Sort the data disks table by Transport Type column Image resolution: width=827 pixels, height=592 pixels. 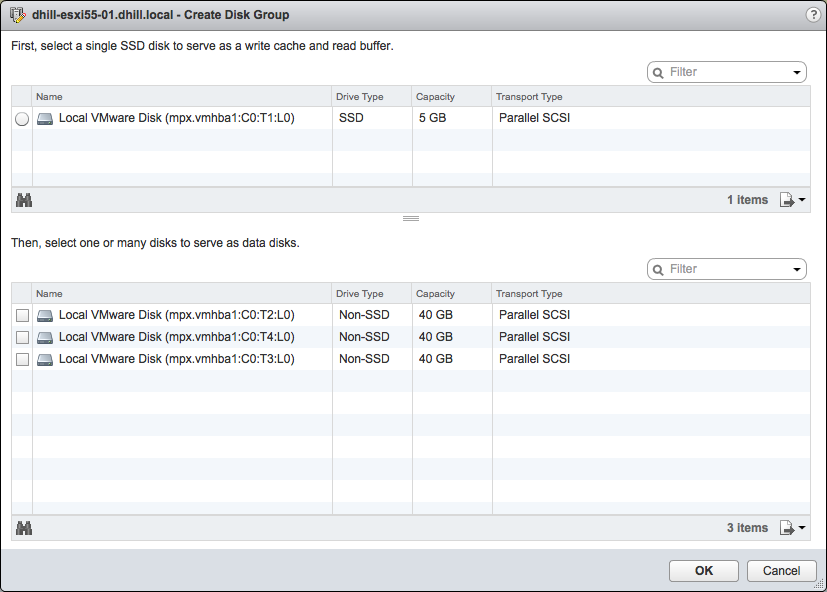pyautogui.click(x=651, y=293)
